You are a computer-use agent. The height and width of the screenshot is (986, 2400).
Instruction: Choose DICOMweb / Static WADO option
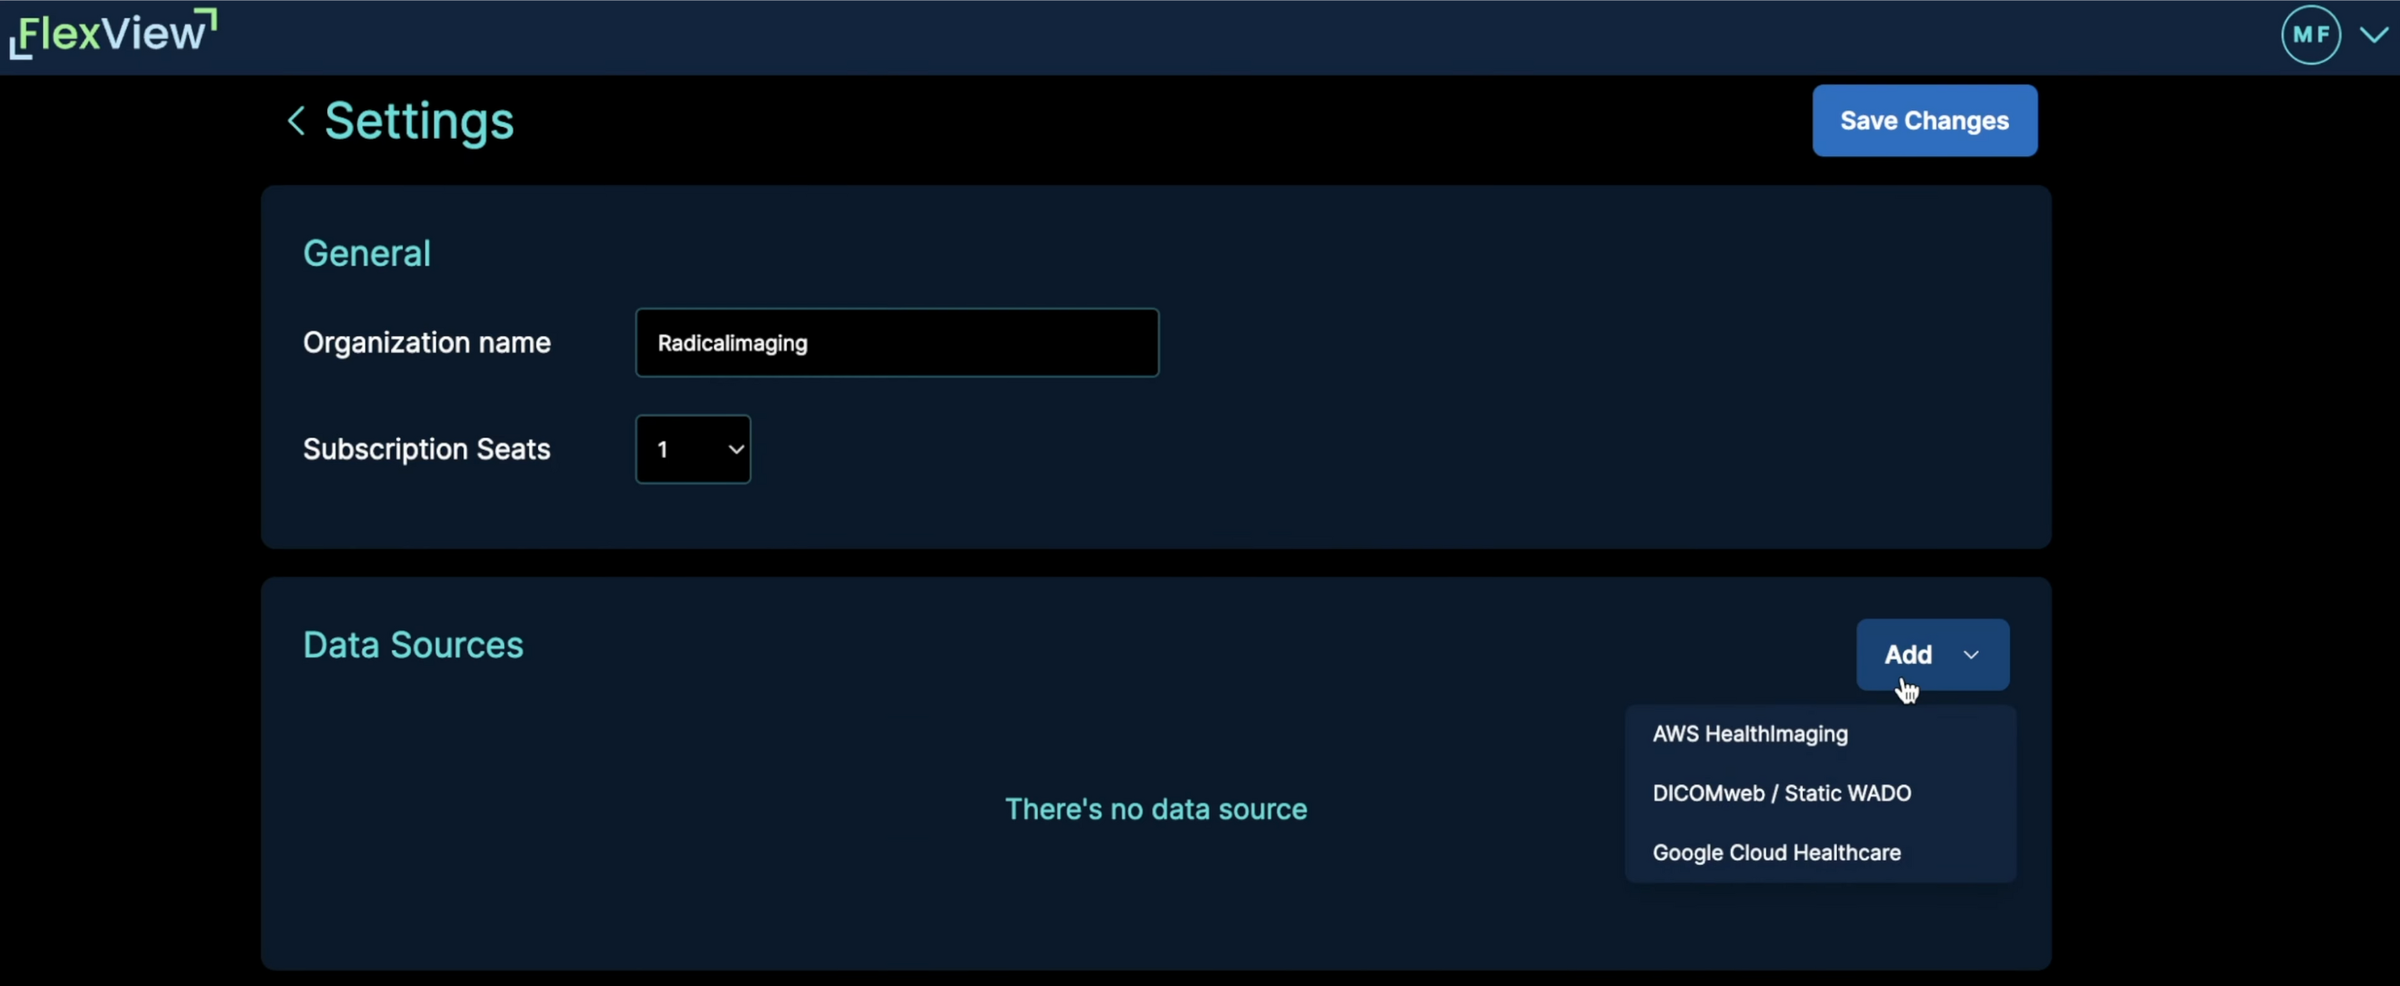(x=1781, y=793)
